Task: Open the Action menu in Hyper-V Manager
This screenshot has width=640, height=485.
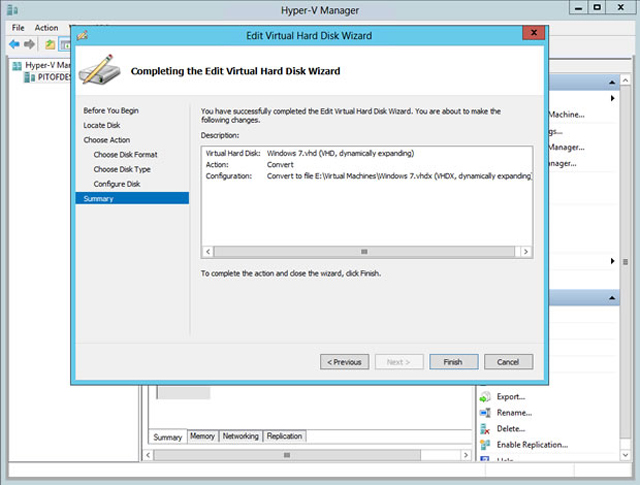Action: tap(46, 28)
